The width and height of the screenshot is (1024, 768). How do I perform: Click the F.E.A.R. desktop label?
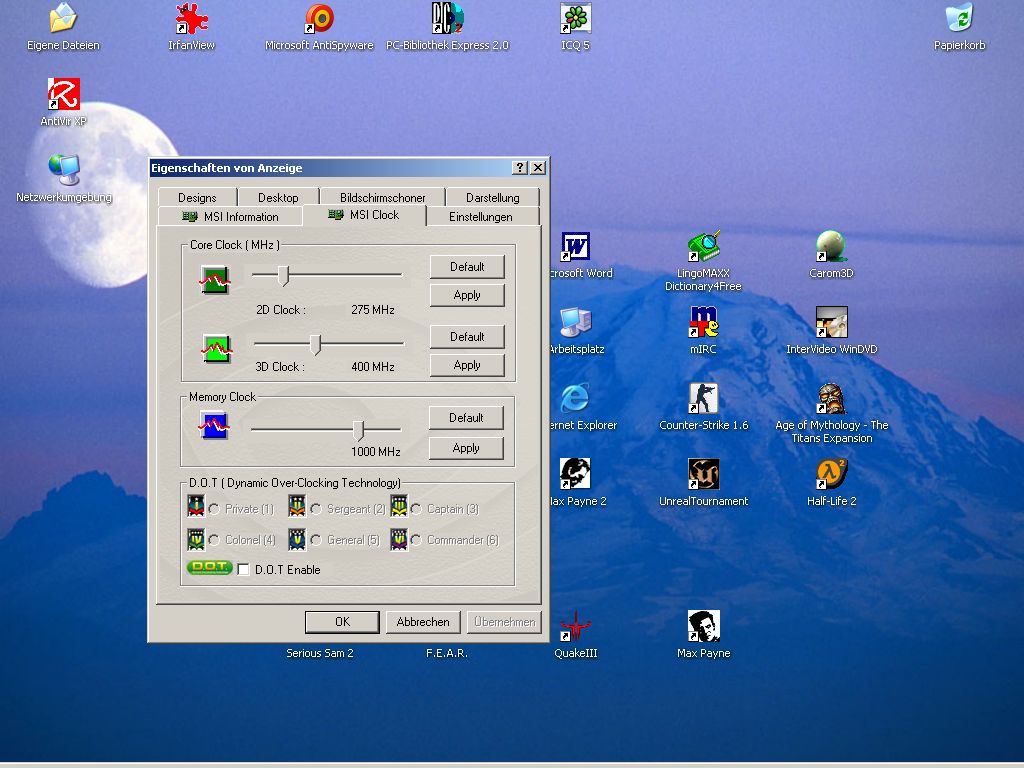pos(447,653)
